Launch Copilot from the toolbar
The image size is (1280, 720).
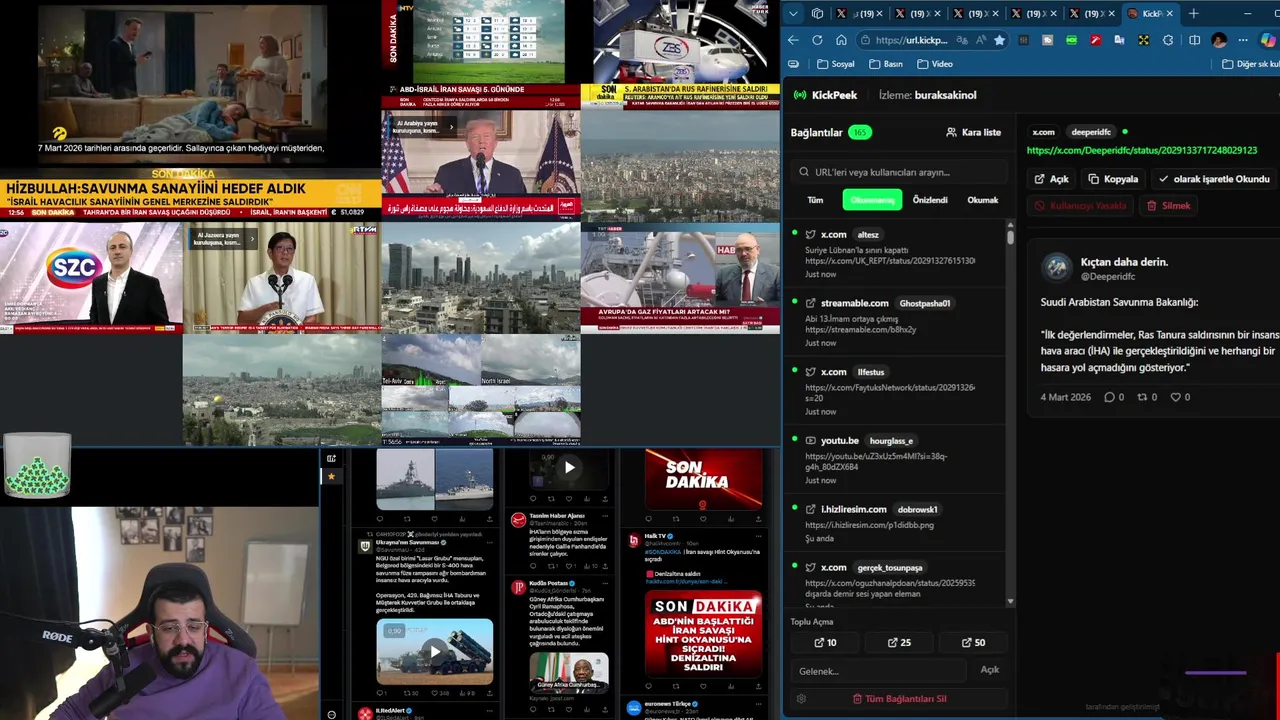click(1268, 40)
